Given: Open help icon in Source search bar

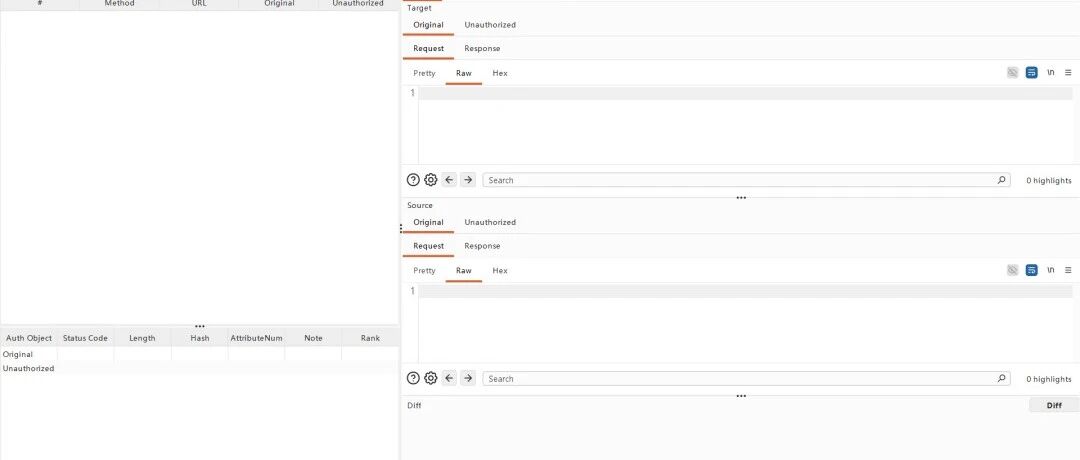Looking at the screenshot, I should 413,378.
